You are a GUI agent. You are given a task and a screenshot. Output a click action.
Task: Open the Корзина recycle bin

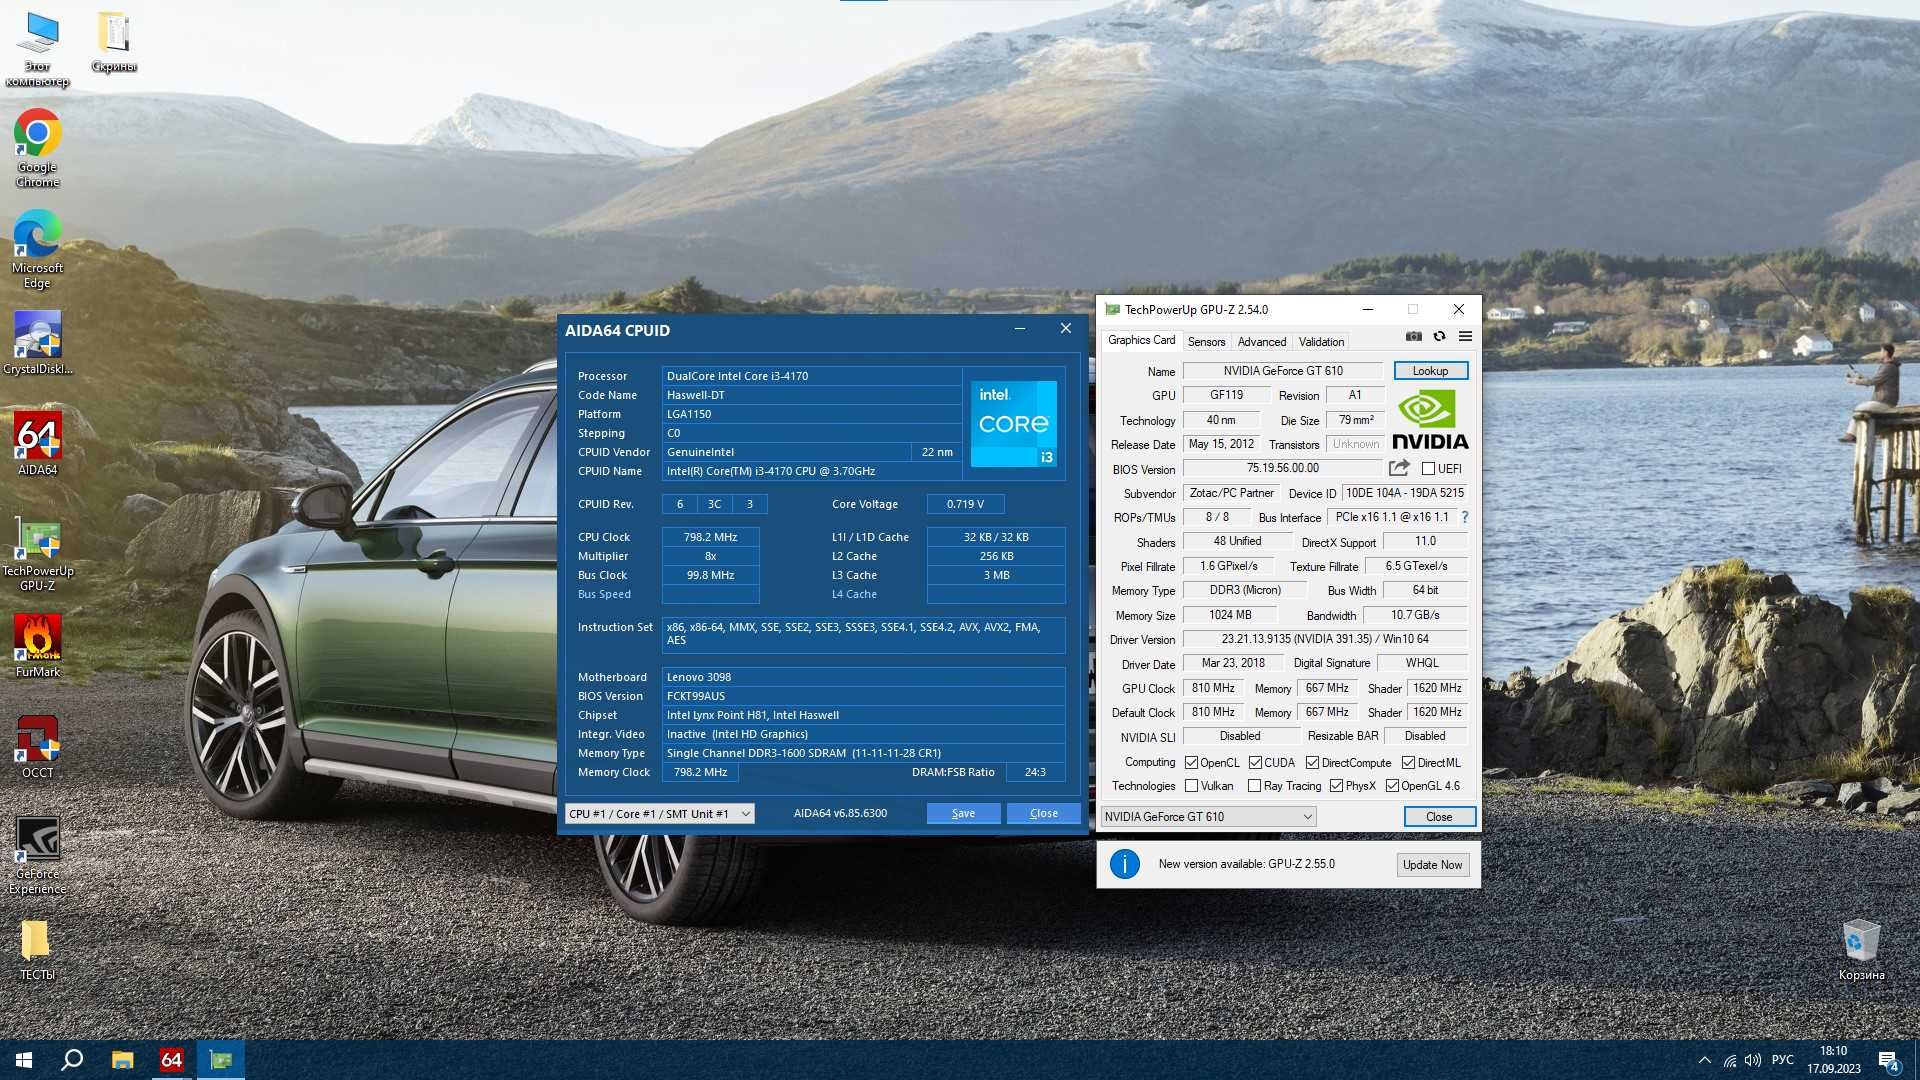1861,950
